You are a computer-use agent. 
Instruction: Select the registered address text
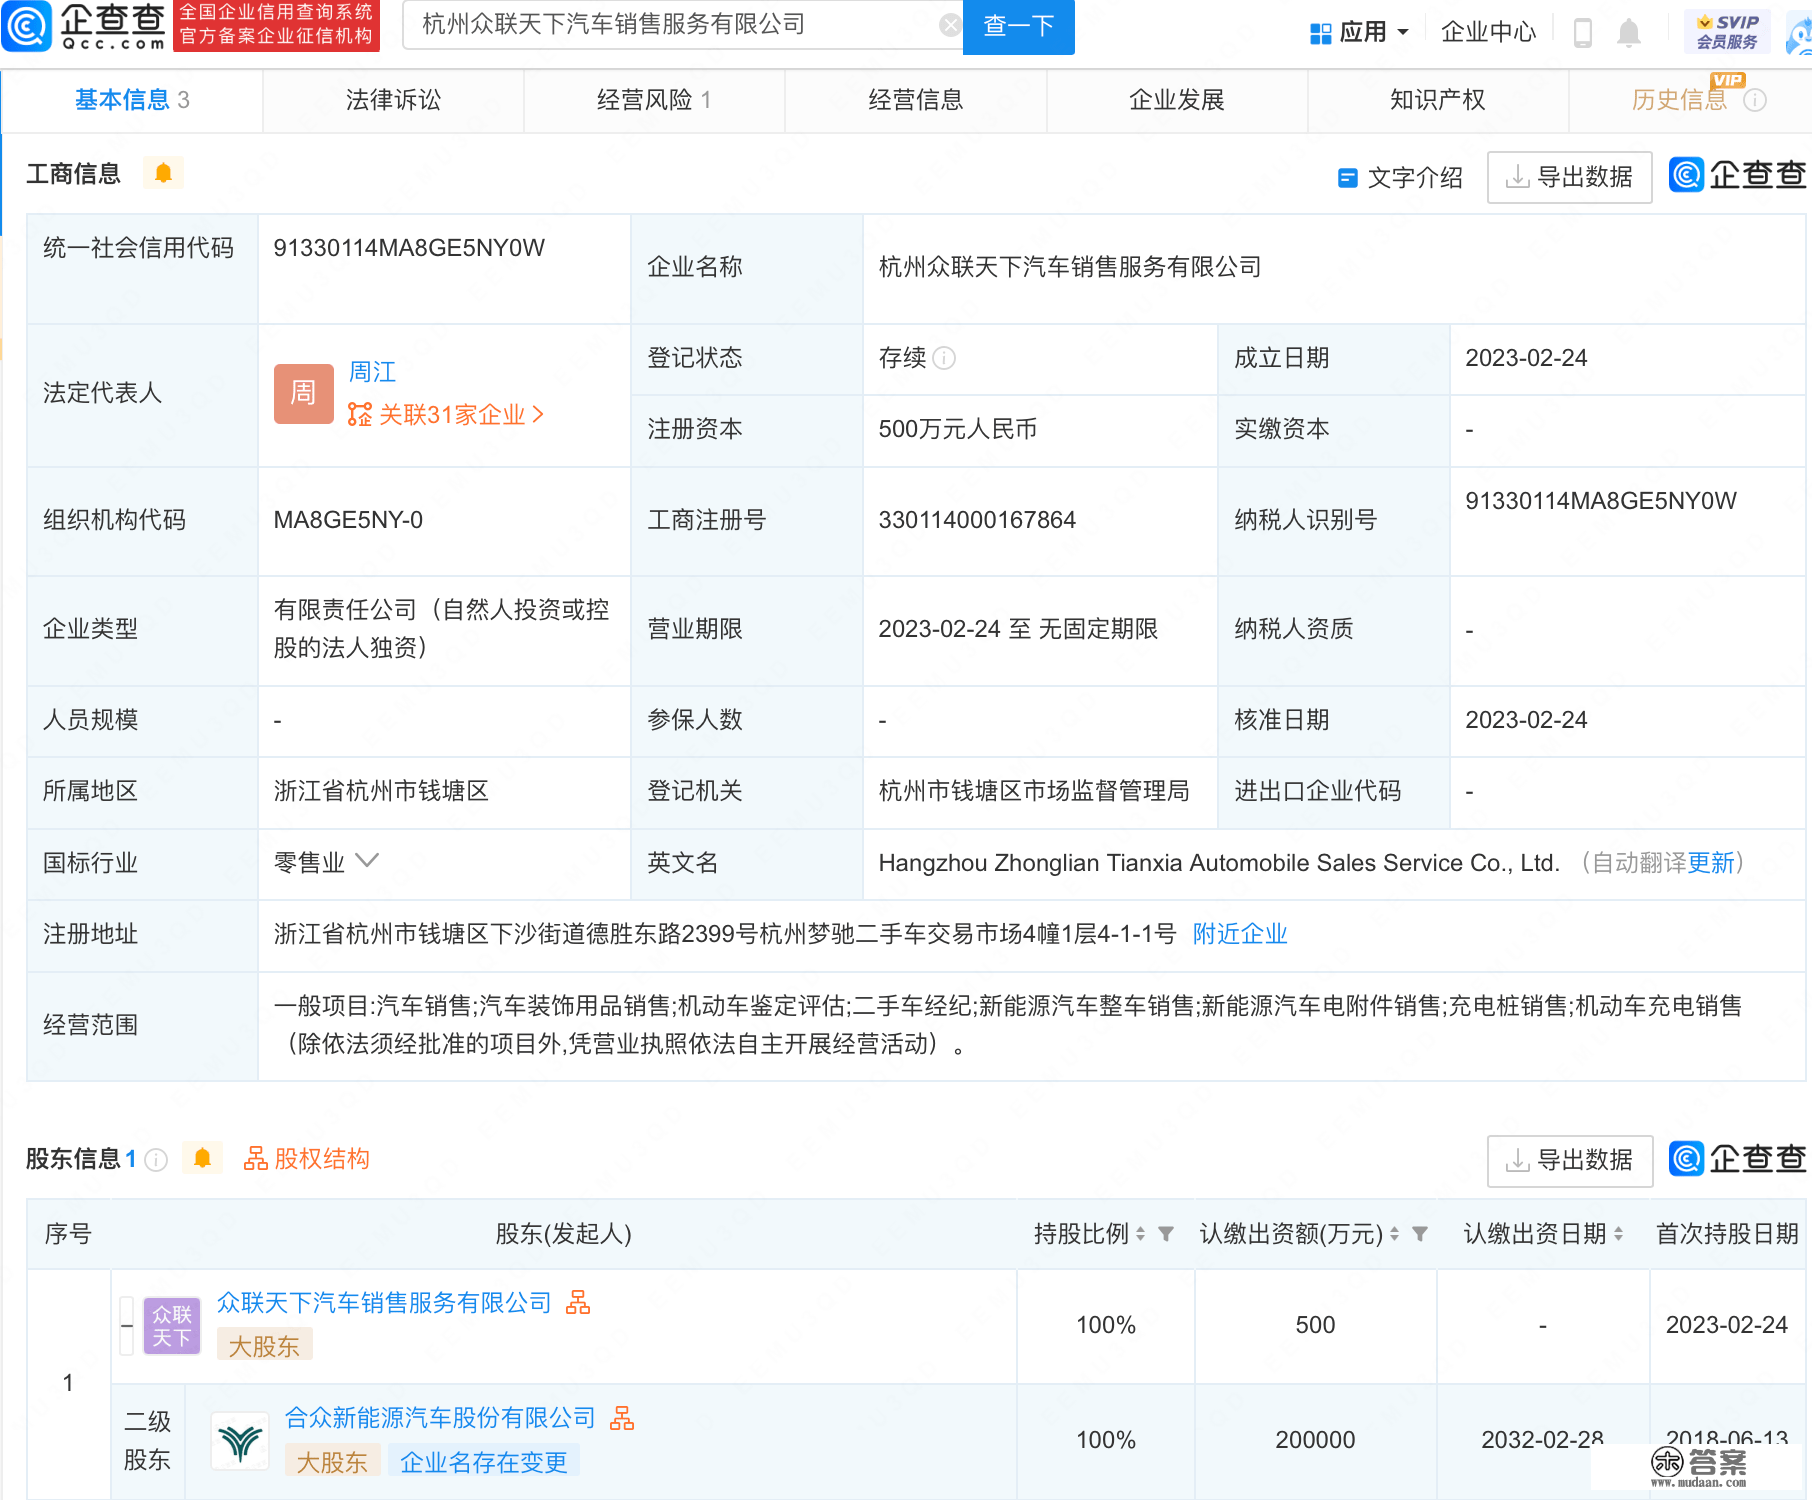(725, 934)
